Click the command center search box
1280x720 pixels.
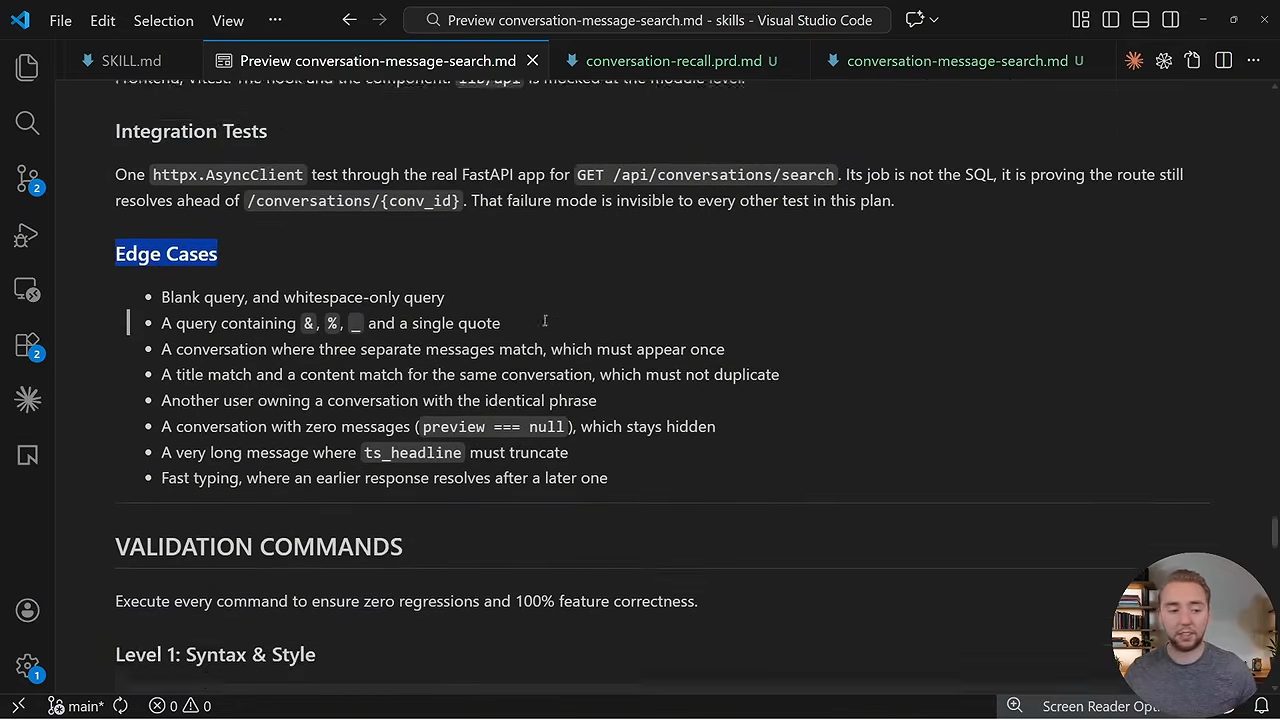tap(649, 20)
